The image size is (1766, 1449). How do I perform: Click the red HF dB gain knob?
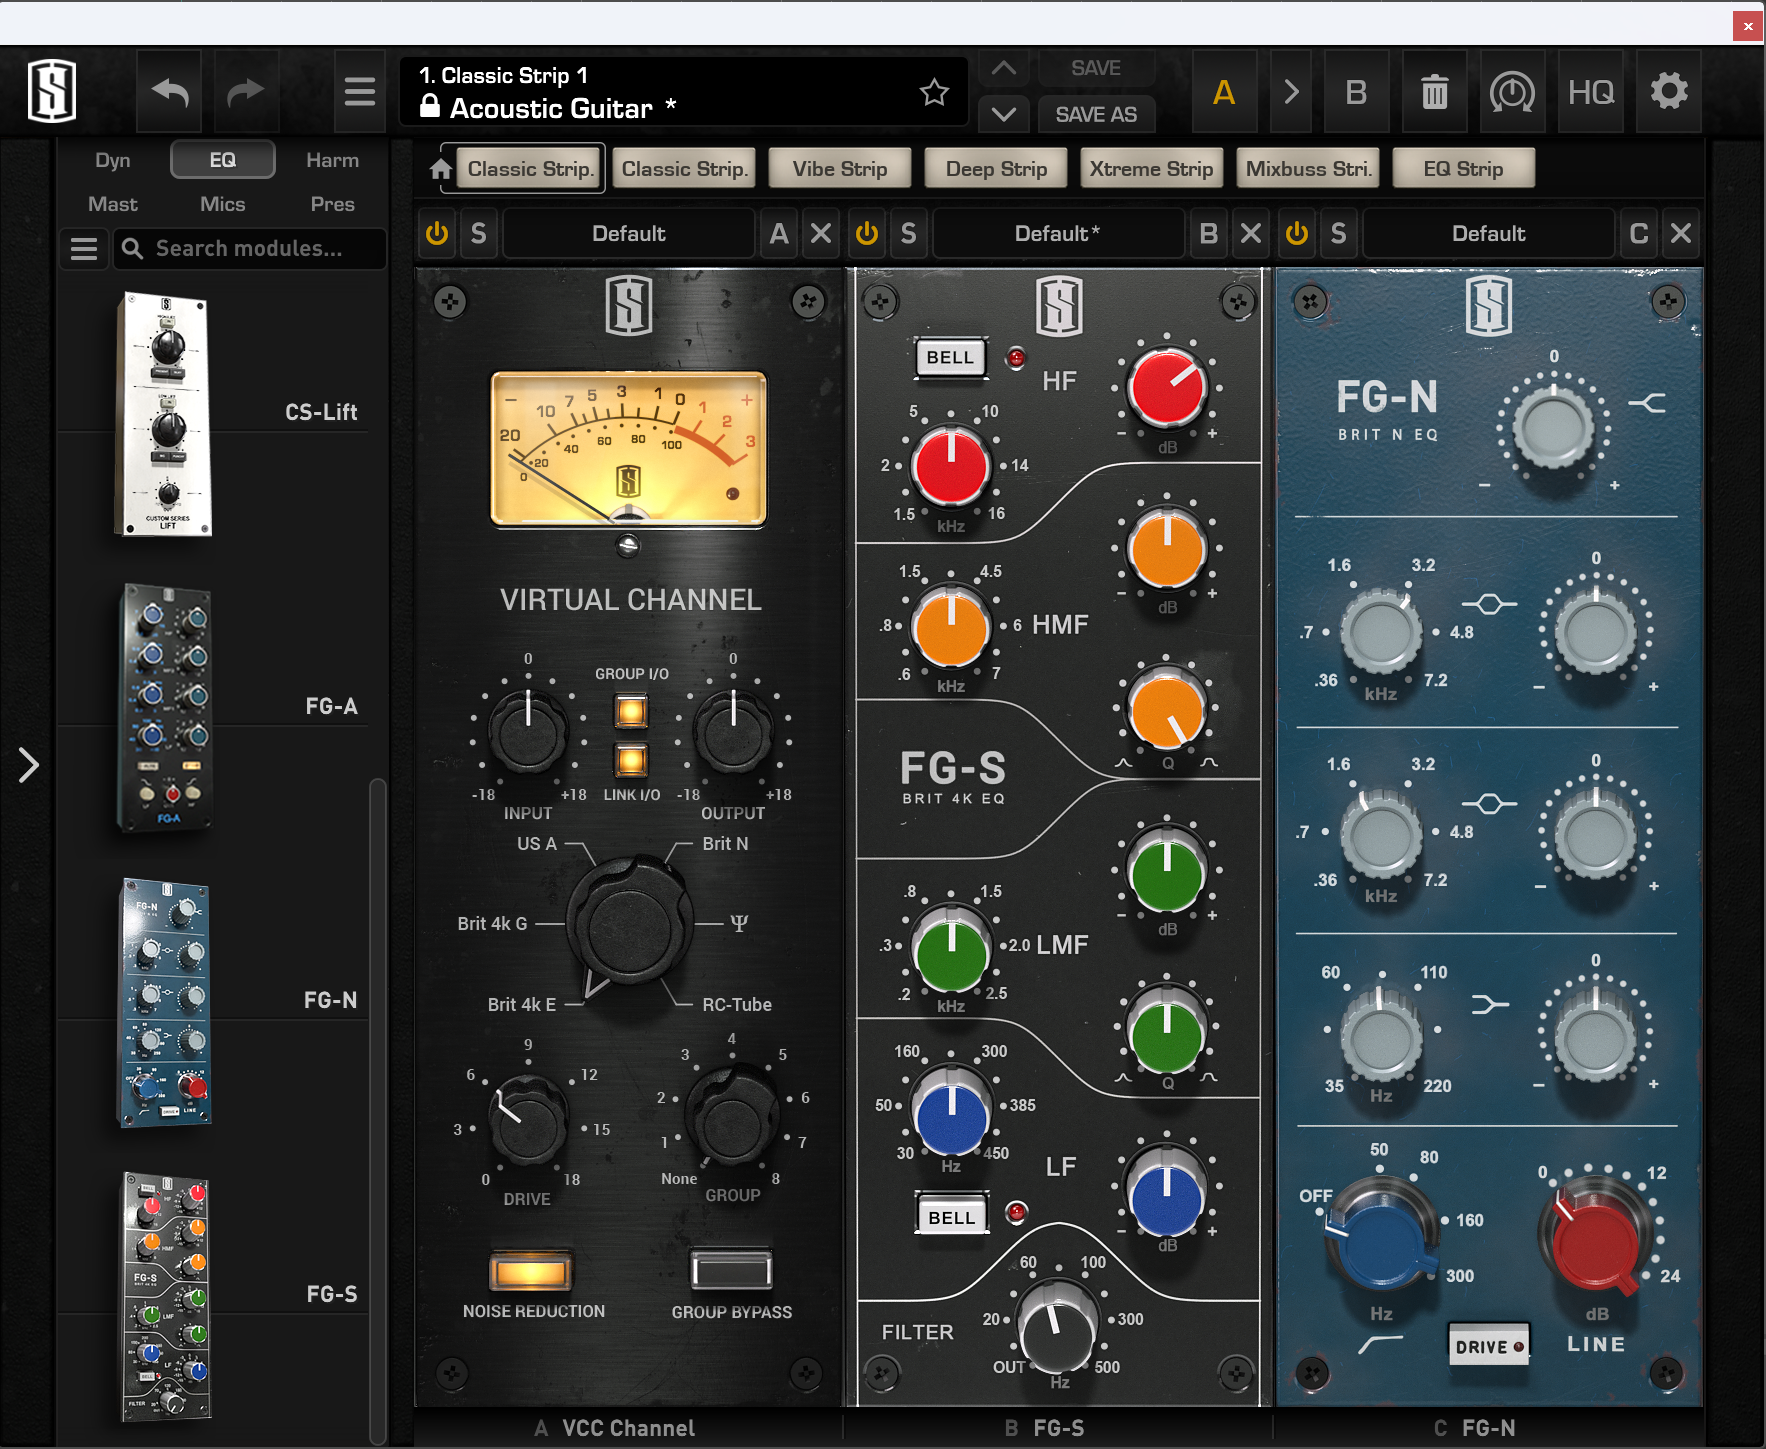pyautogui.click(x=1166, y=388)
